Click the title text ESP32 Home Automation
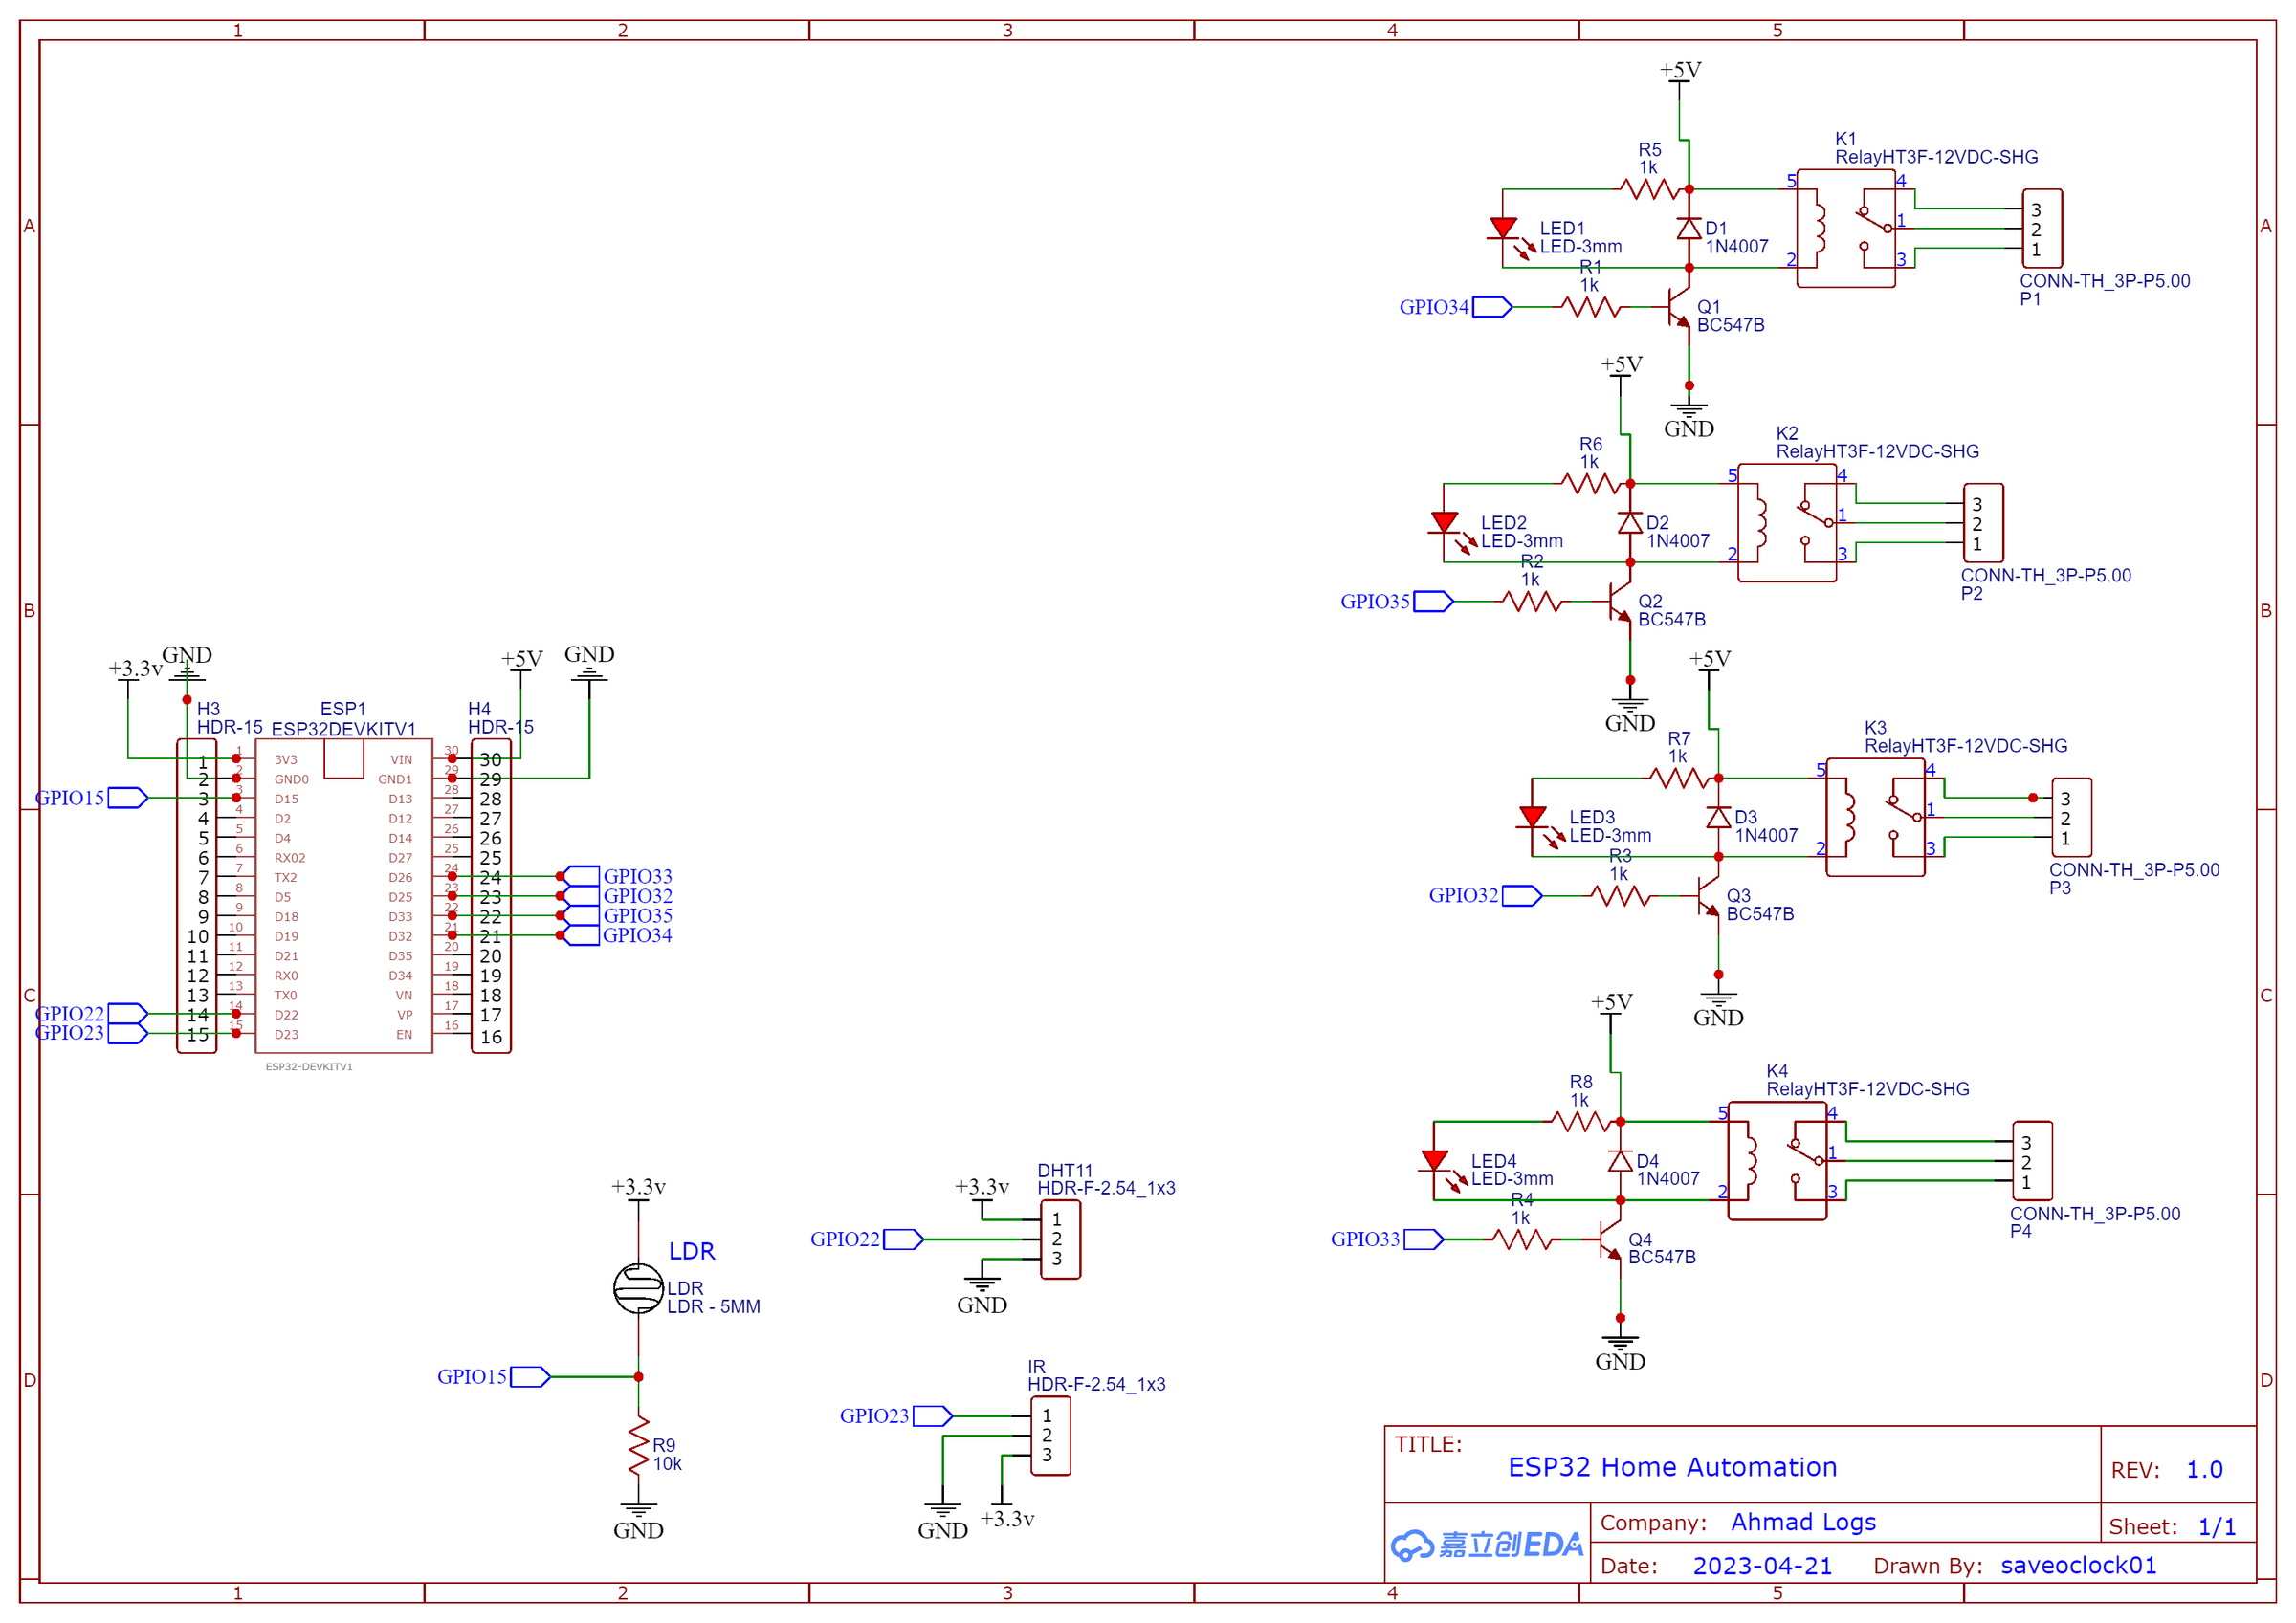Screen dimensions: 2296x1623 1673,1468
